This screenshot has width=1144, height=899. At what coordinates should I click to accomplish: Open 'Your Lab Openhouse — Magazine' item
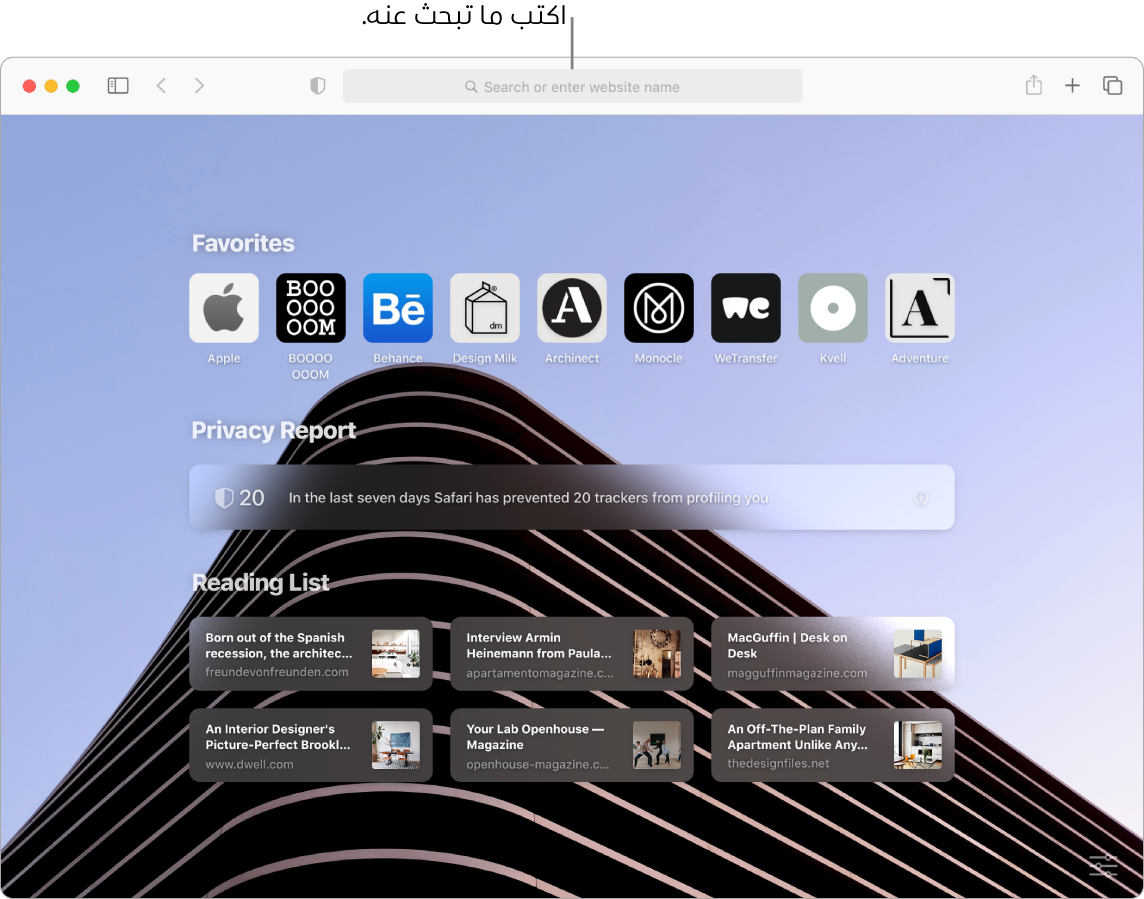[572, 745]
